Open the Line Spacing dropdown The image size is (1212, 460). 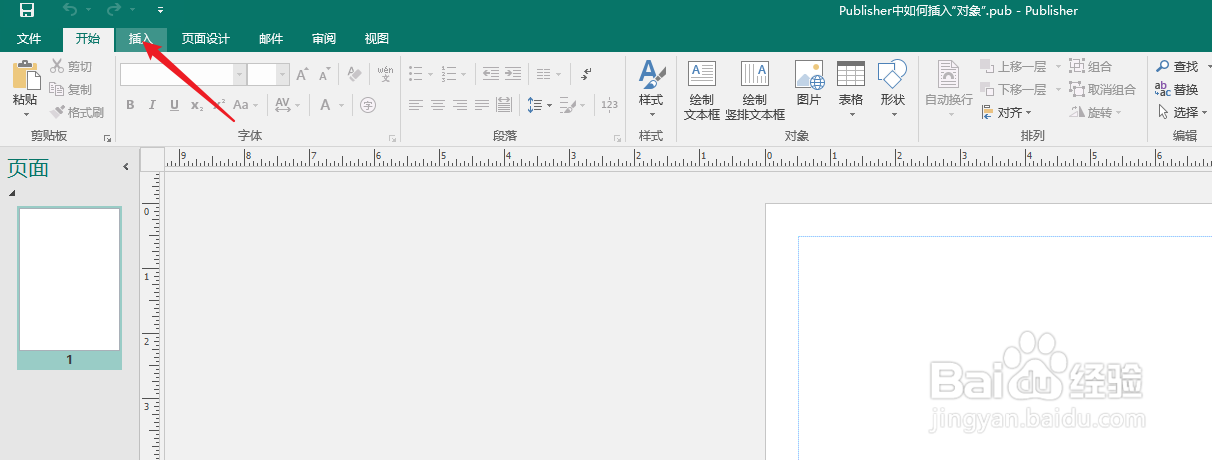coord(540,105)
